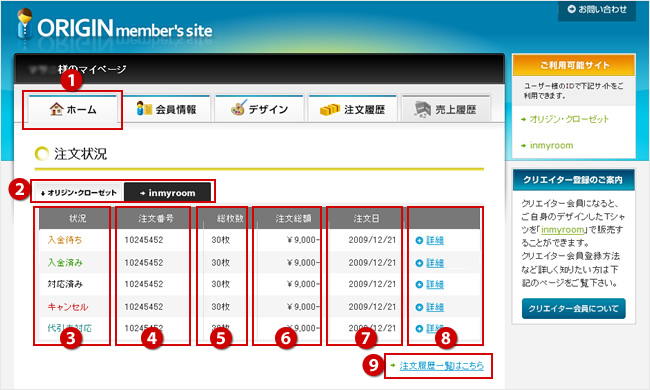The width and height of the screenshot is (650, 390).
Task: Open 詳細 link for 入金済み order
Action: pos(435,263)
